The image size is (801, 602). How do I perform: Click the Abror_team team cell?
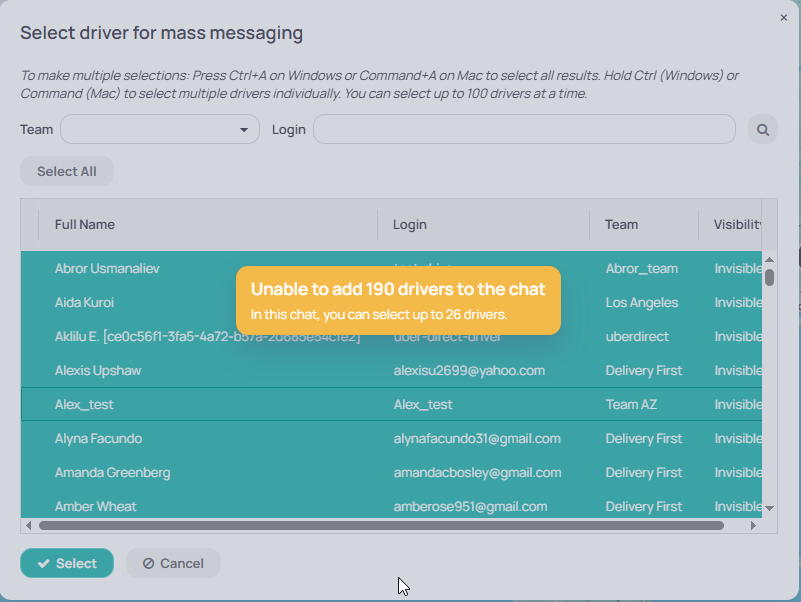coord(642,268)
